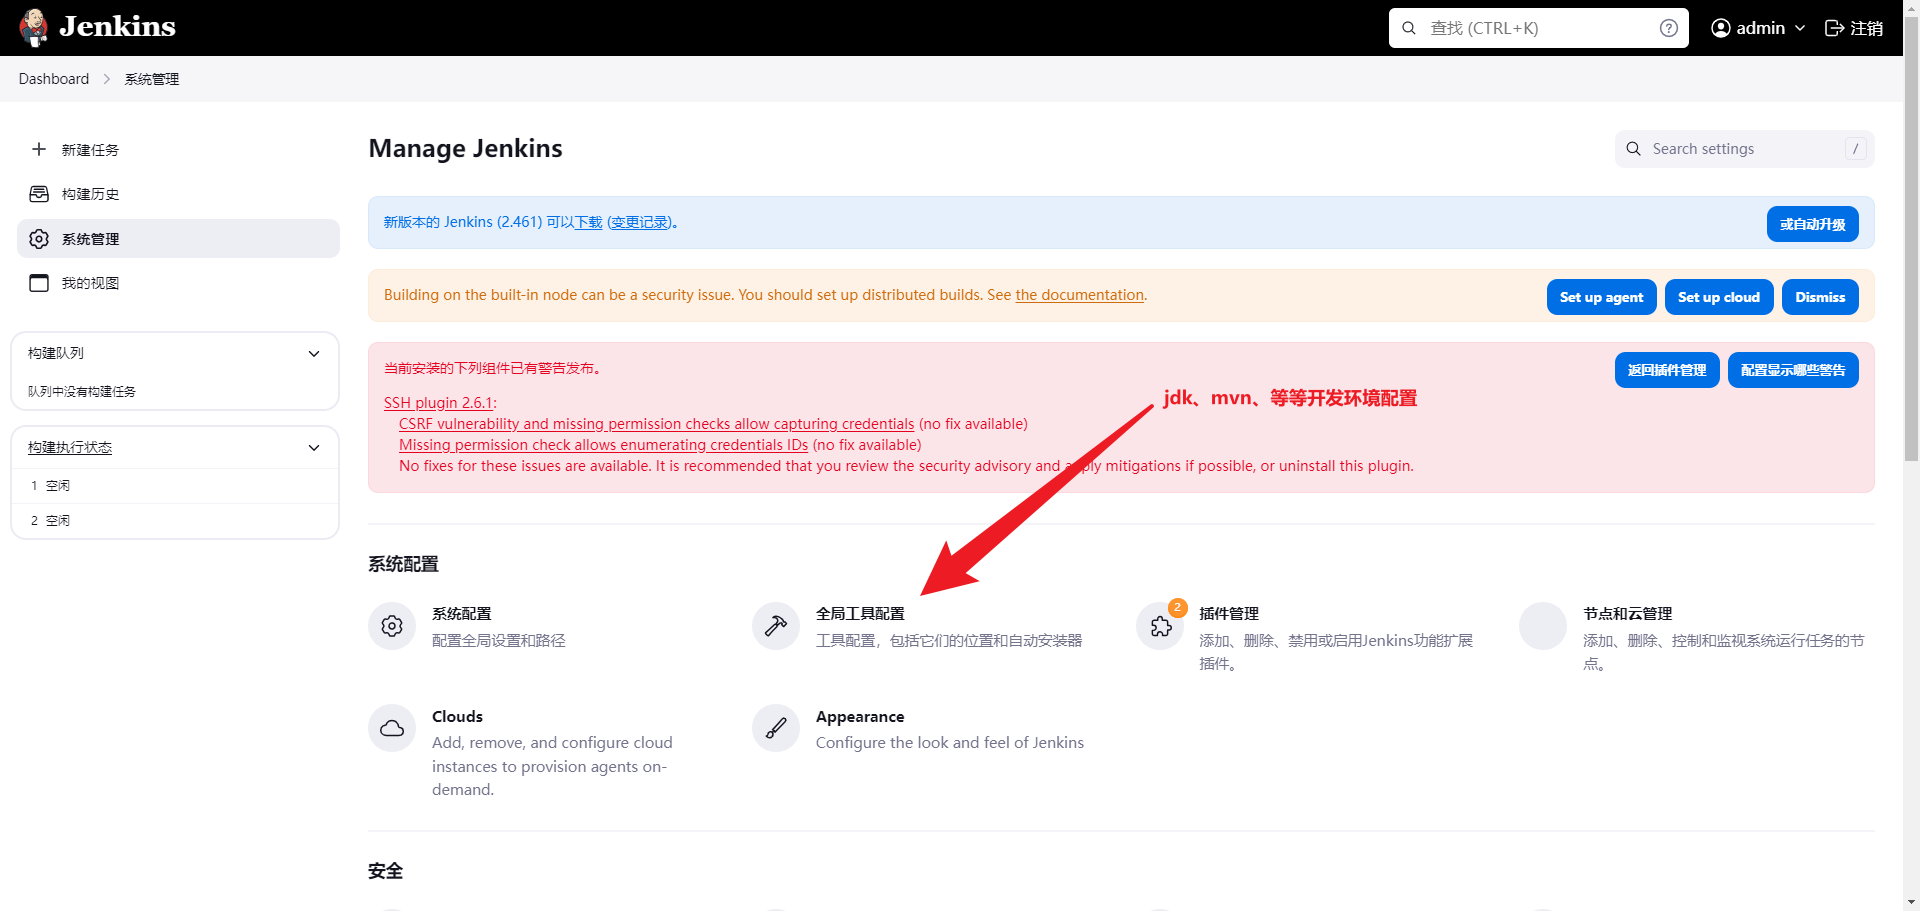The width and height of the screenshot is (1920, 911).
Task: Open 全局工具配置 title link
Action: (860, 614)
